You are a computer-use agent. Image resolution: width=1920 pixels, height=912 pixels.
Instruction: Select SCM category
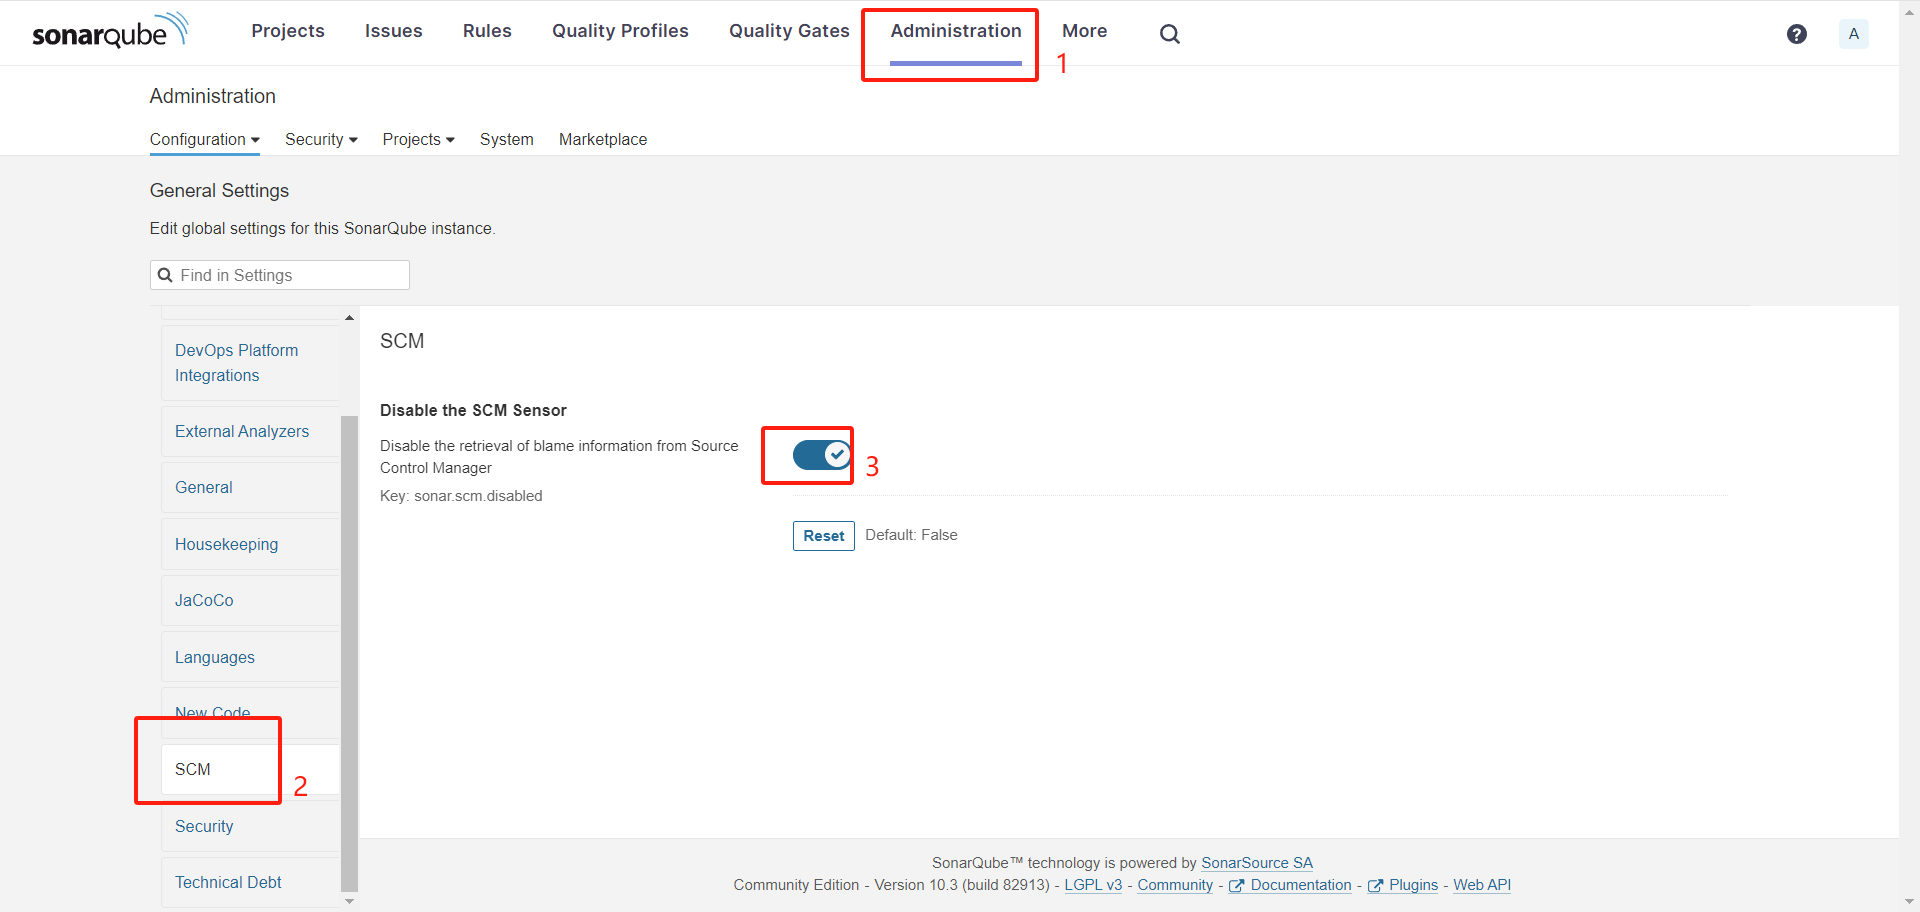(250, 770)
